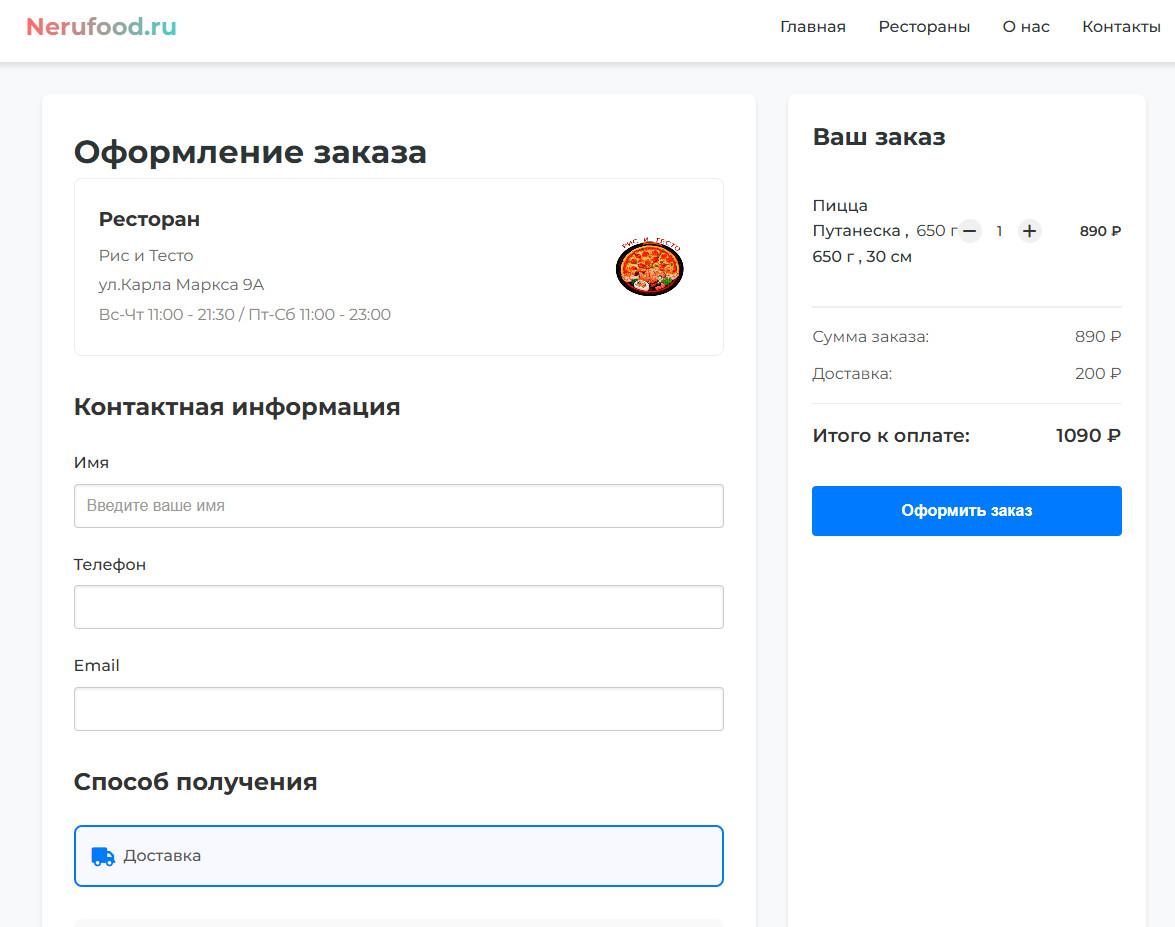Click the Сумма заказа label
The image size is (1175, 927).
tap(871, 336)
